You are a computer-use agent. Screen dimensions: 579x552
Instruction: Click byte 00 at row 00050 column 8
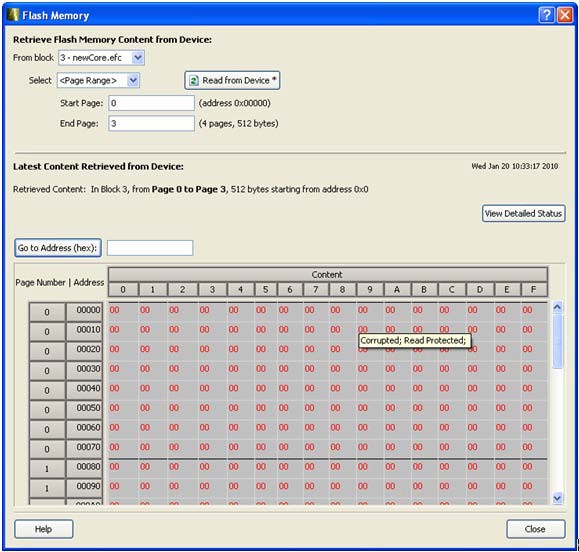335,408
